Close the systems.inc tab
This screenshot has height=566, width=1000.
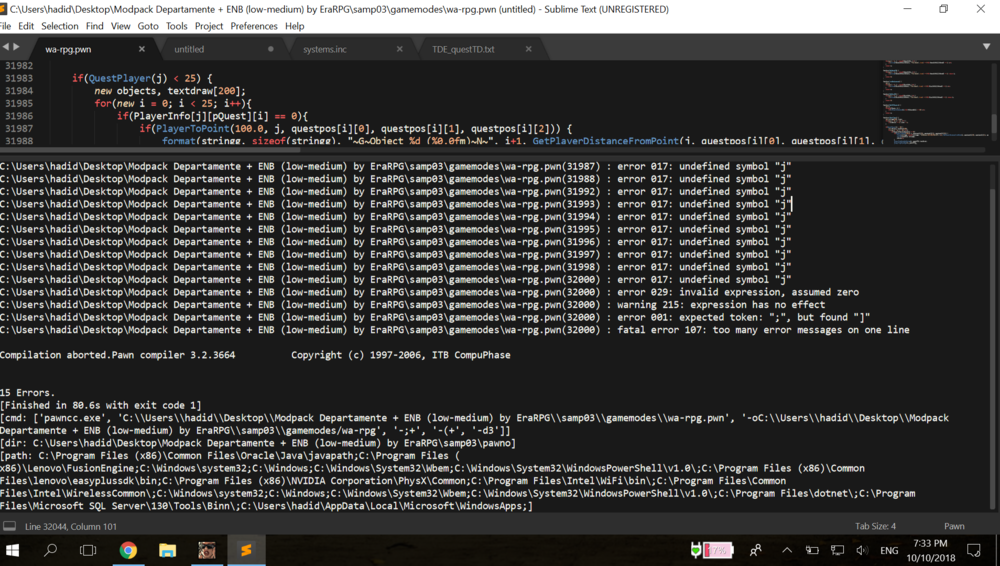pyautogui.click(x=399, y=49)
